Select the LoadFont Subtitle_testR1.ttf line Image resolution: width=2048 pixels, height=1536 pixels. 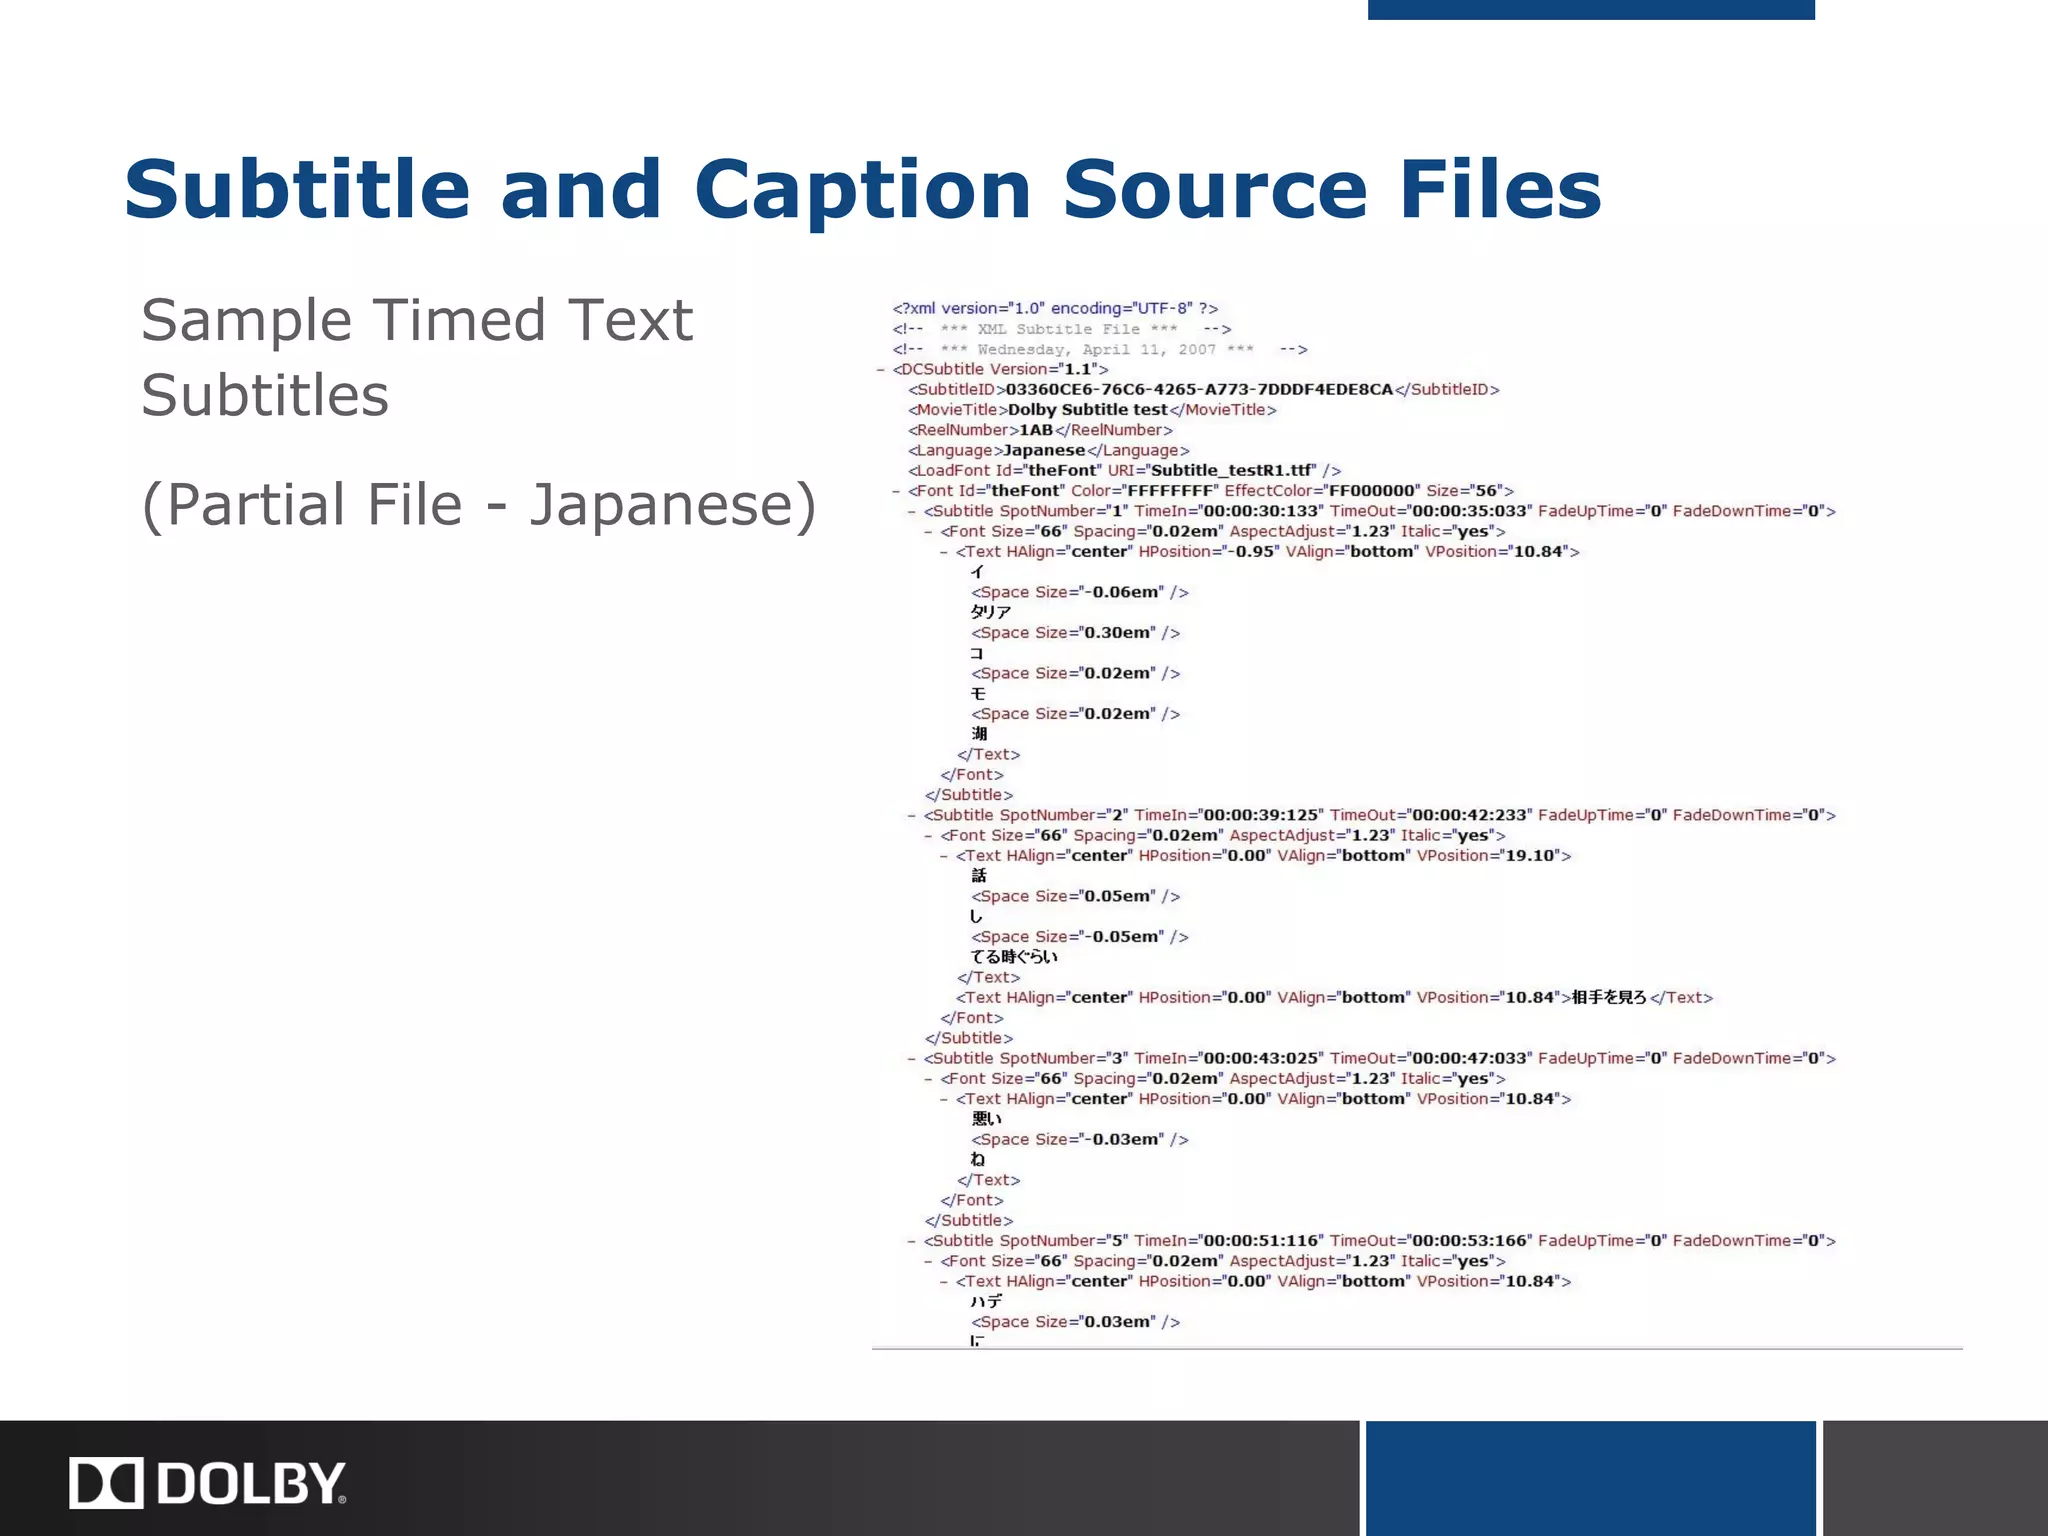(x=1124, y=470)
